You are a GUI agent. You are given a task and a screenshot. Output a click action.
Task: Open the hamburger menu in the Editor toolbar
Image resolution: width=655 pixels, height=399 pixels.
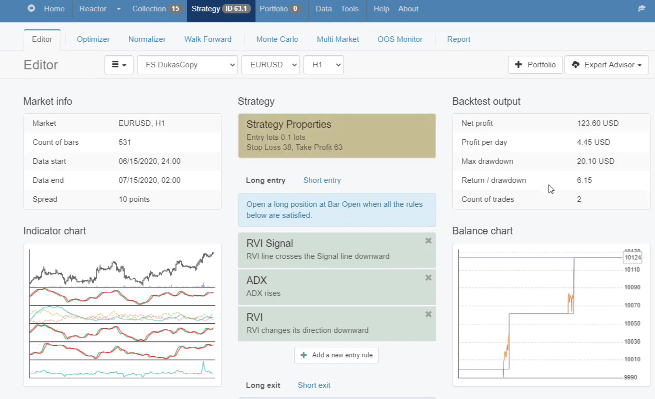(x=119, y=65)
